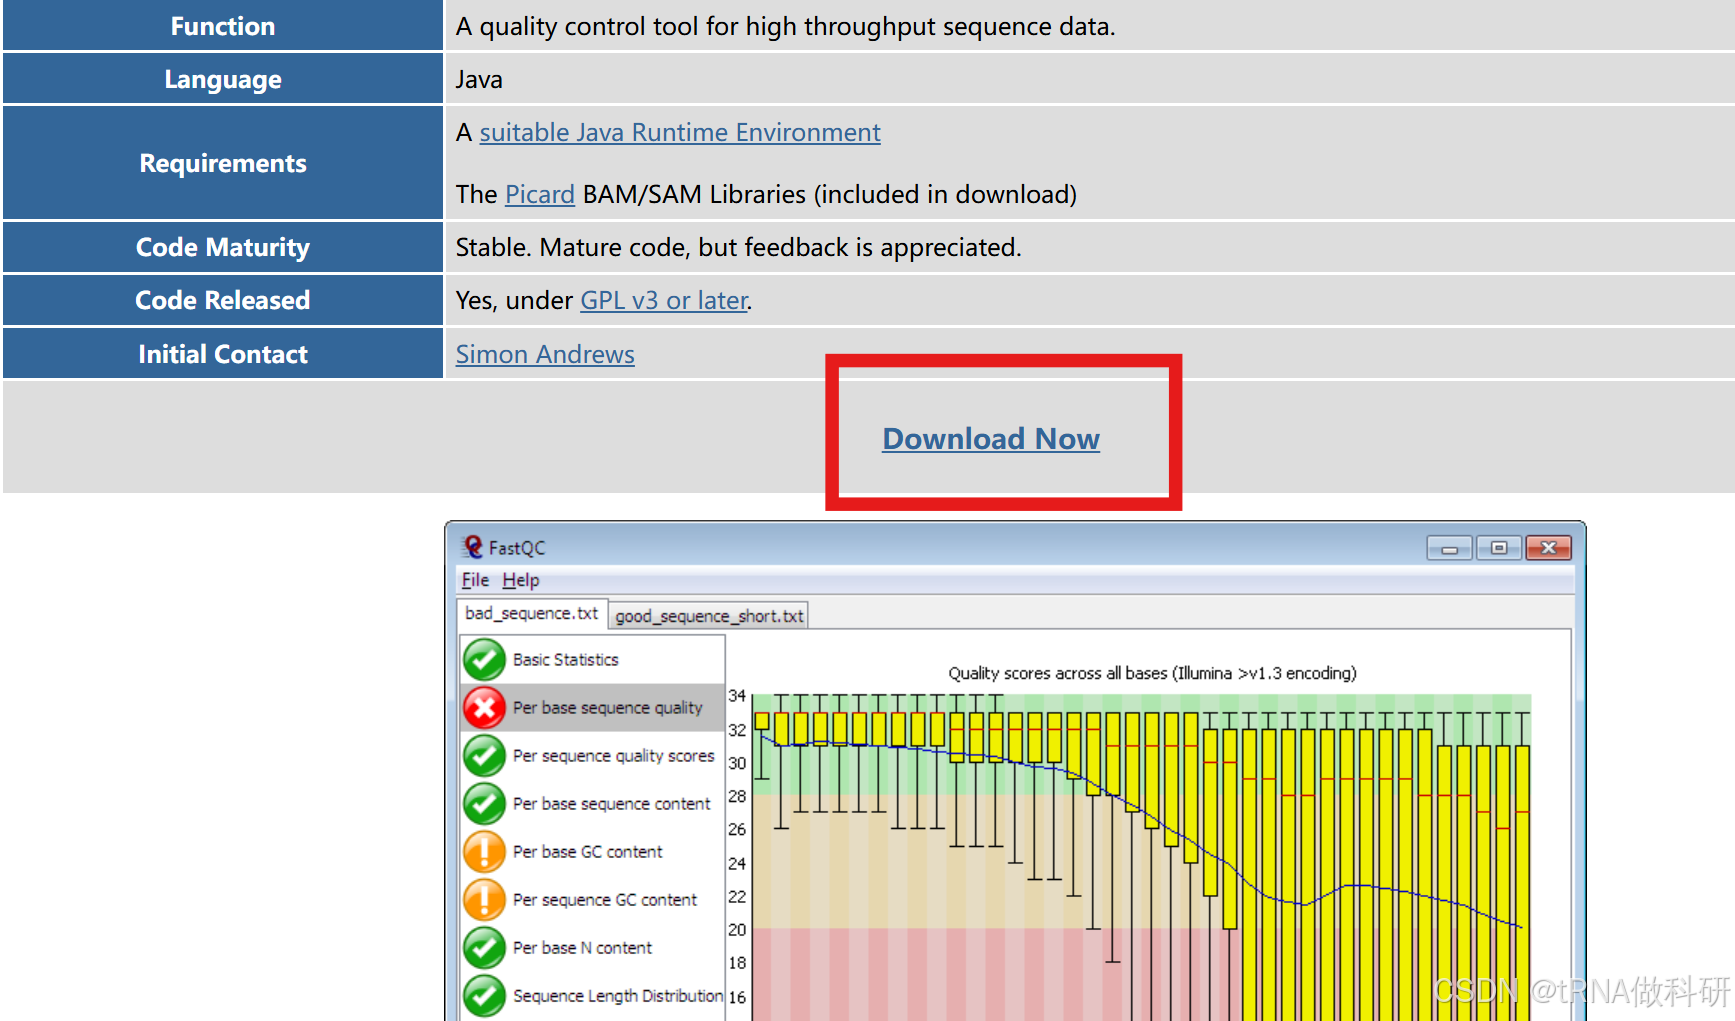Minimize the FastQC window

pyautogui.click(x=1449, y=548)
